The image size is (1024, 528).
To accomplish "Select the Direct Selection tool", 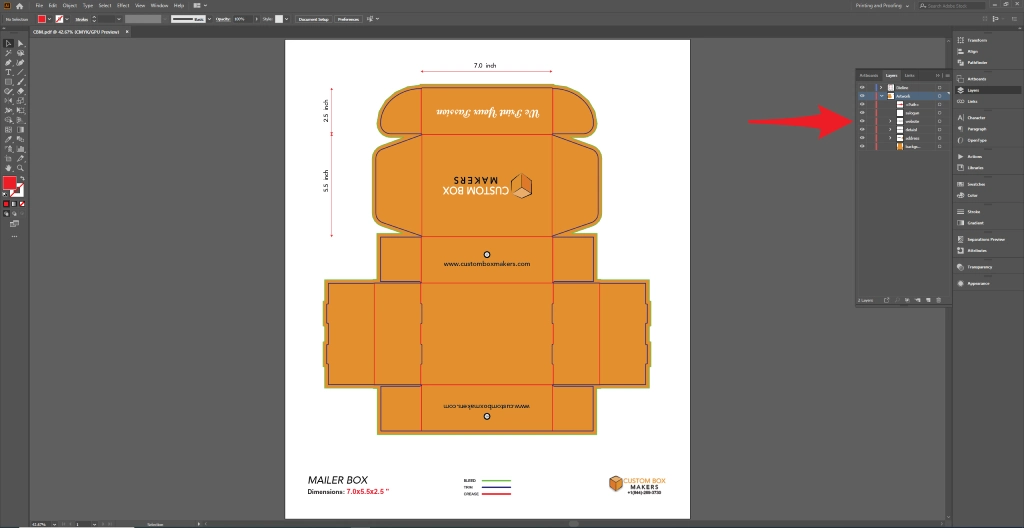I will 21,44.
